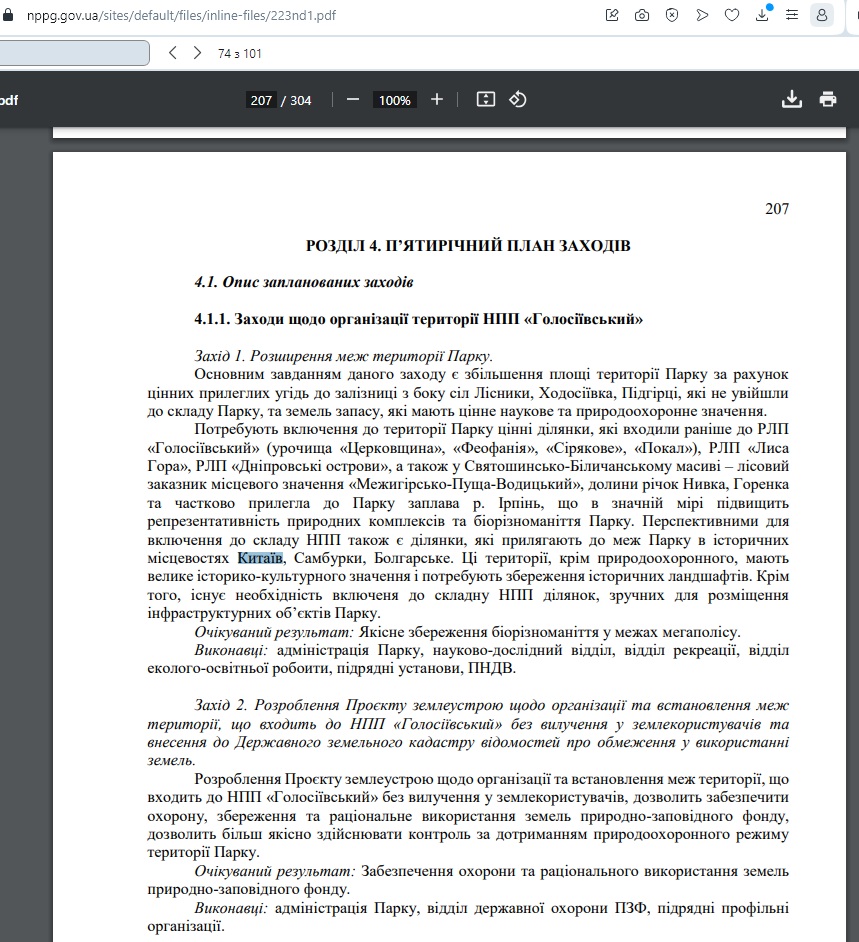Download the PDF file from the viewer toolbar
Viewport: 859px width, 942px height.
(791, 99)
